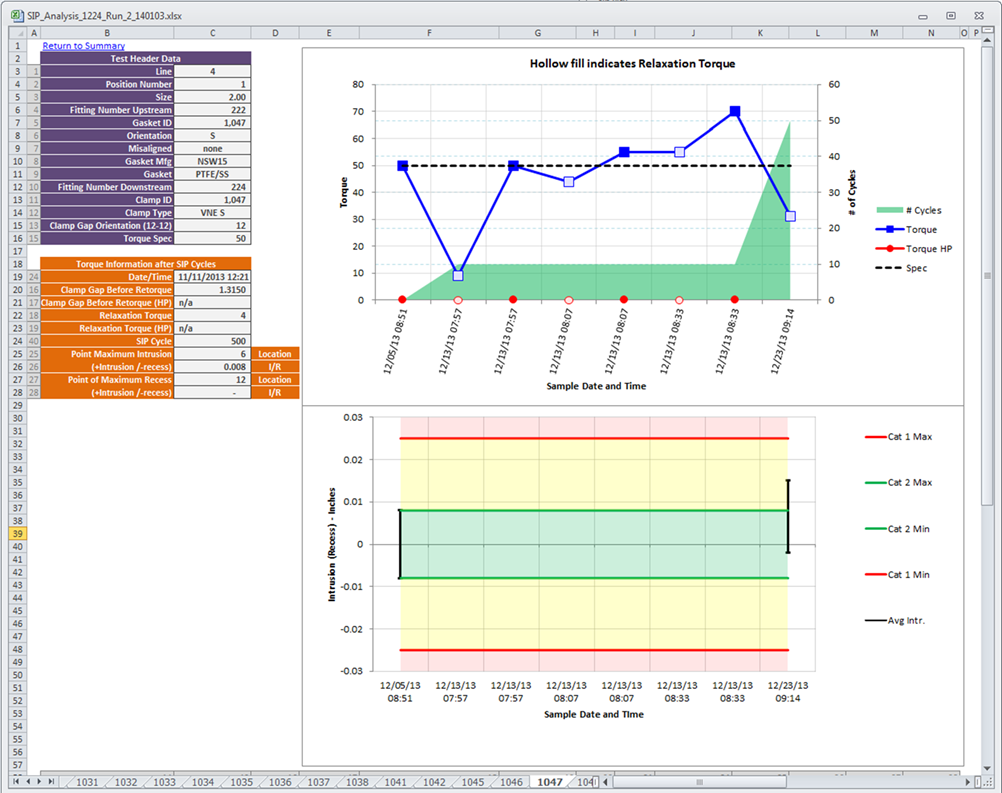This screenshot has width=1002, height=793.
Task: Select the Avg Intr. legend entry
Action: pos(895,620)
